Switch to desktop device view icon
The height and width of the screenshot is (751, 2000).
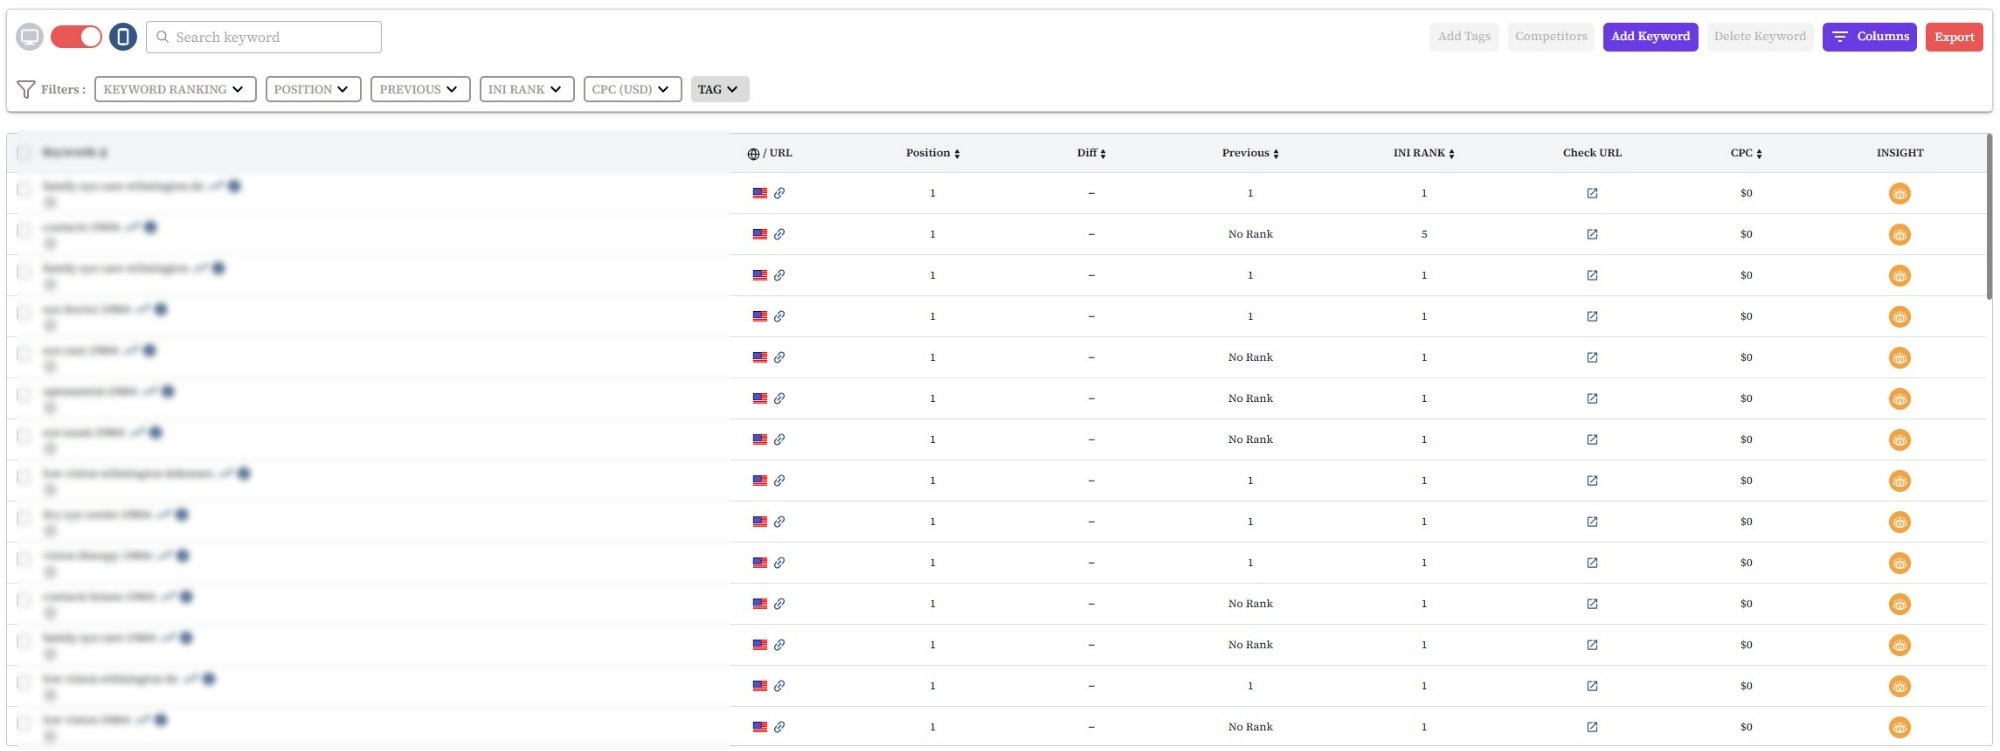[x=30, y=37]
